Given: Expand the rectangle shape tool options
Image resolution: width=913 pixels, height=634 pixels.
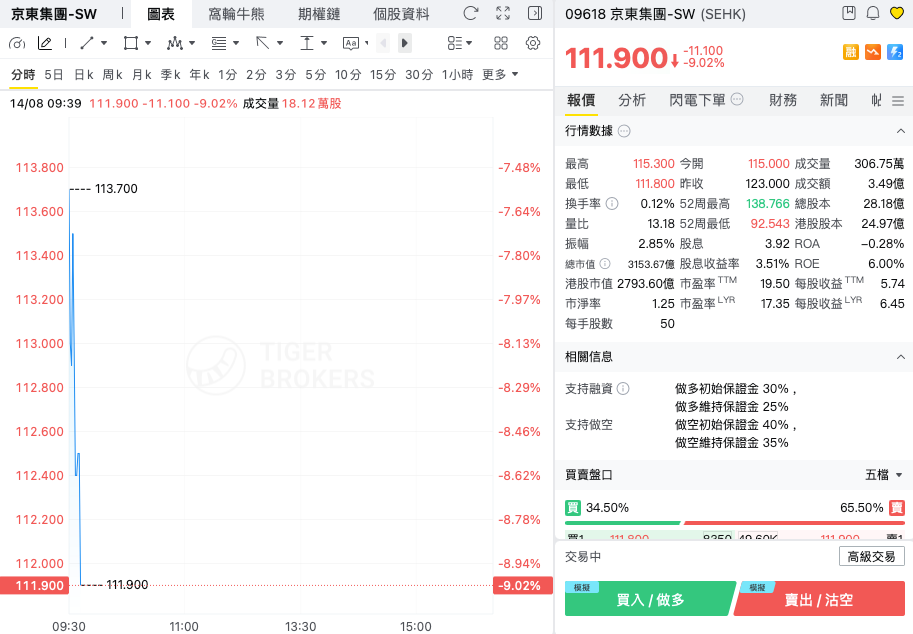Looking at the screenshot, I should (x=148, y=43).
